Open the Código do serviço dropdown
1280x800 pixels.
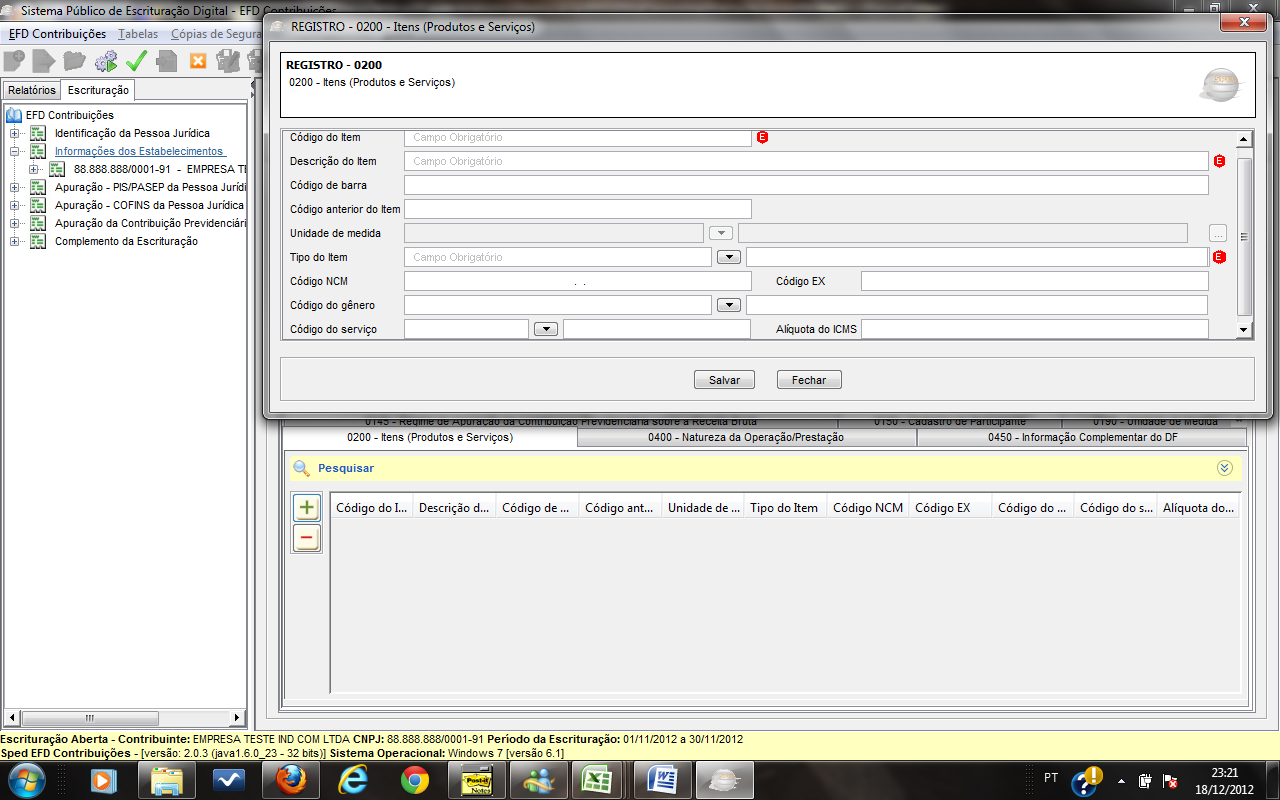click(545, 329)
